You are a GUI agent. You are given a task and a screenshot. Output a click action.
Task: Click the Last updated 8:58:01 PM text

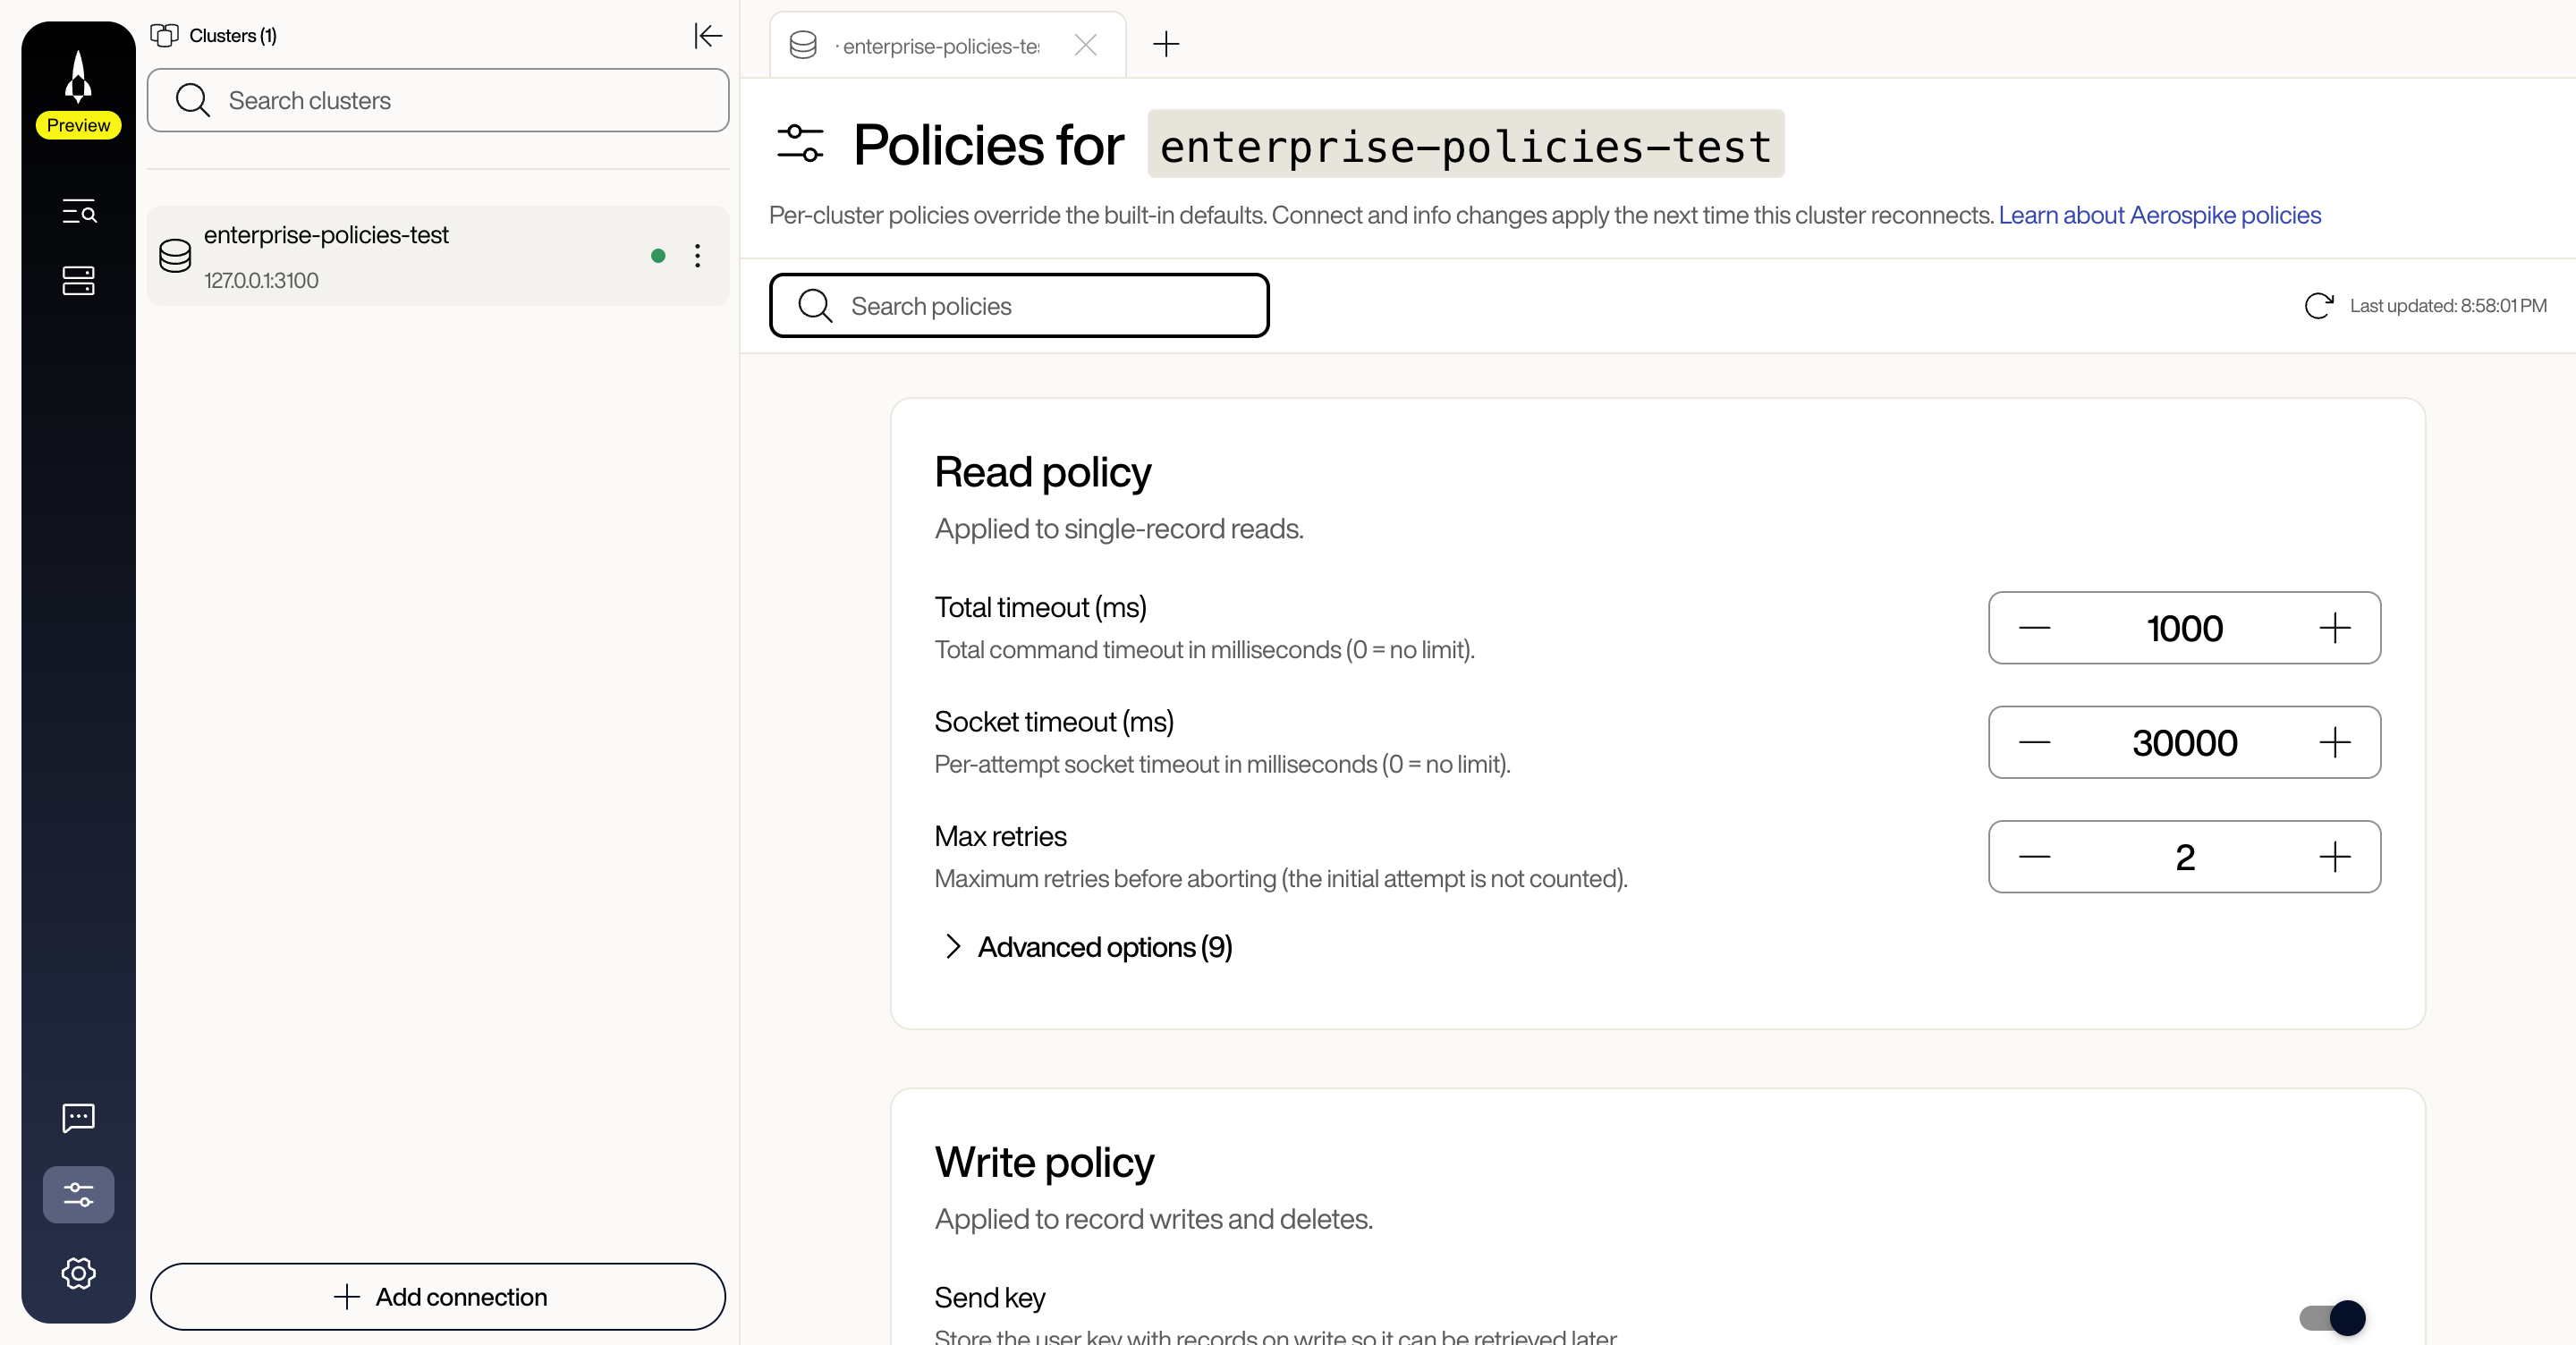pyautogui.click(x=2448, y=305)
